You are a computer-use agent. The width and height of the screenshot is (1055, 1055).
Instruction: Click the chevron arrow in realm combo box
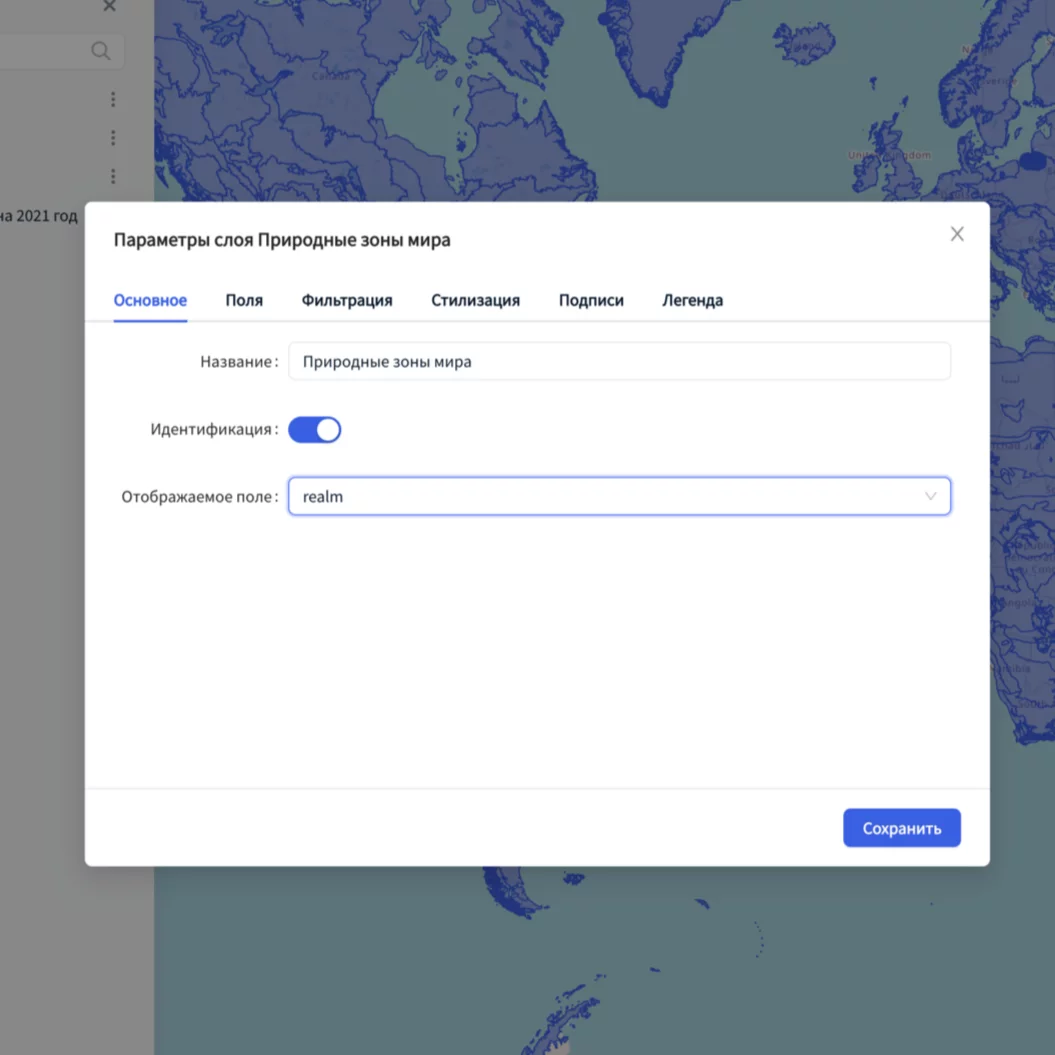point(930,497)
